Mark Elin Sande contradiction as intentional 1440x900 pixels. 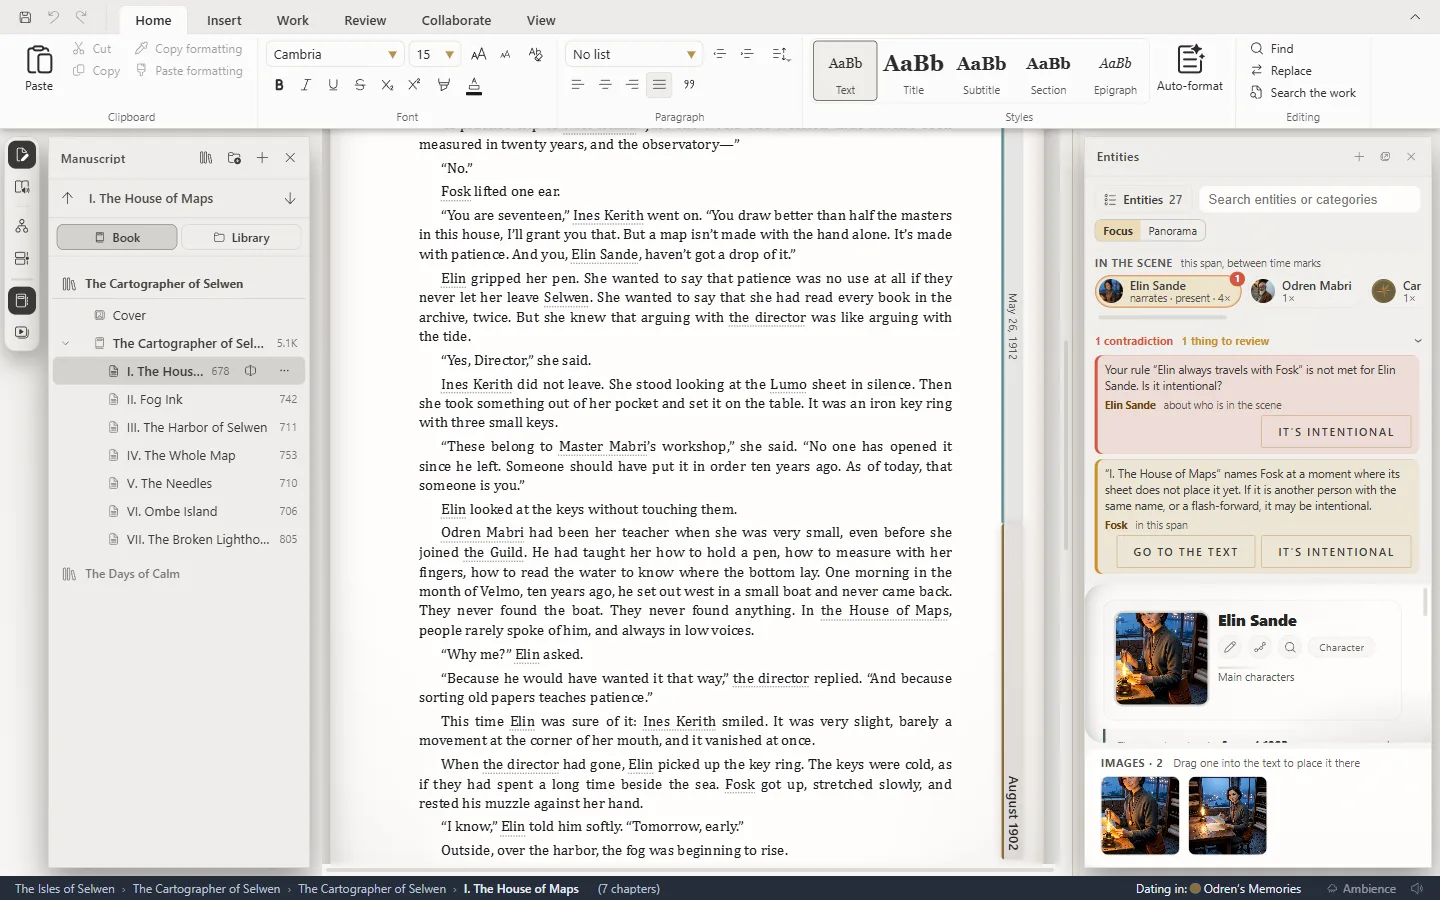tap(1336, 432)
